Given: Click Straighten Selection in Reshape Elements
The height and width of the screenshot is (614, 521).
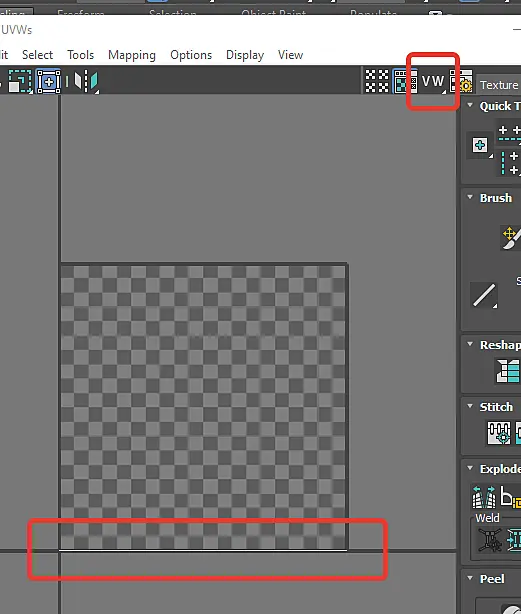Looking at the screenshot, I should click(x=508, y=370).
